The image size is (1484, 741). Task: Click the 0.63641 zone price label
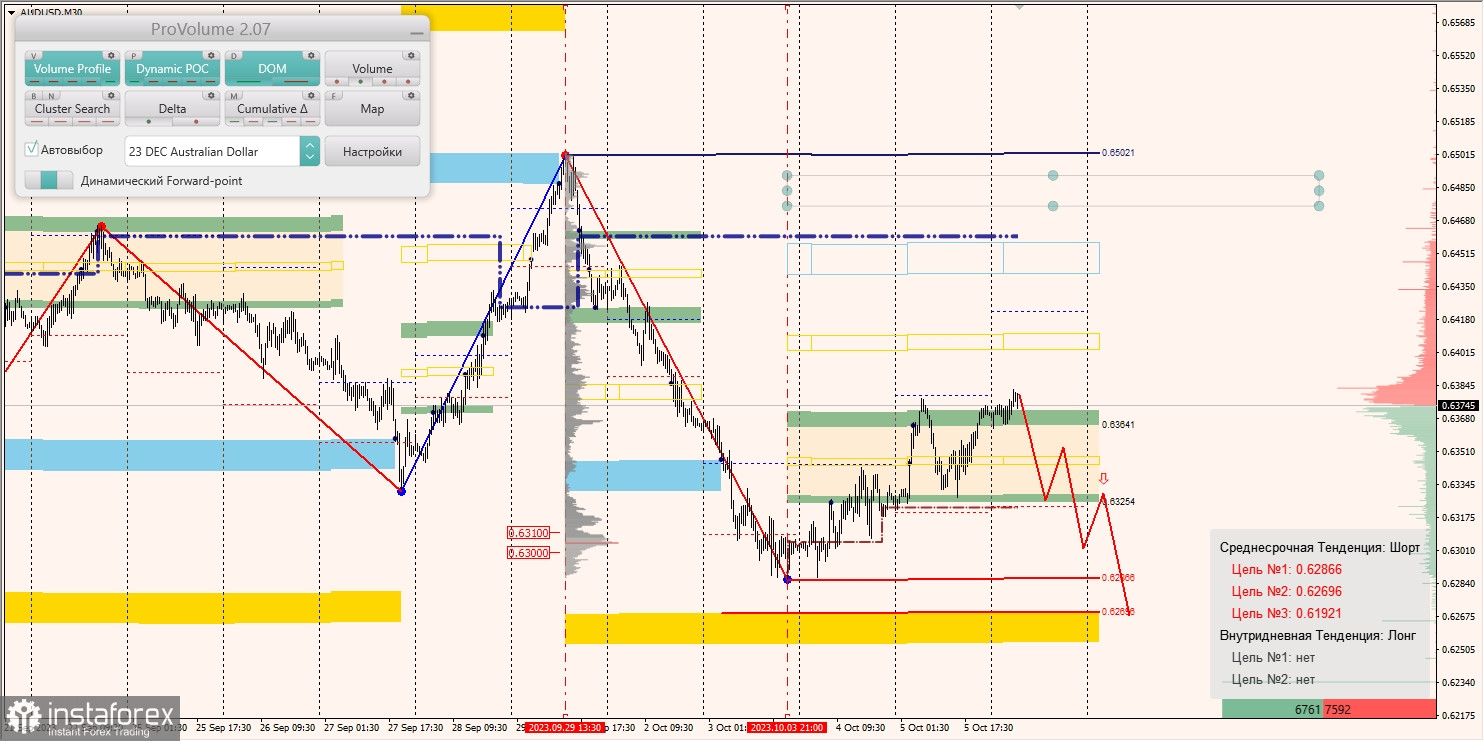coord(1118,425)
